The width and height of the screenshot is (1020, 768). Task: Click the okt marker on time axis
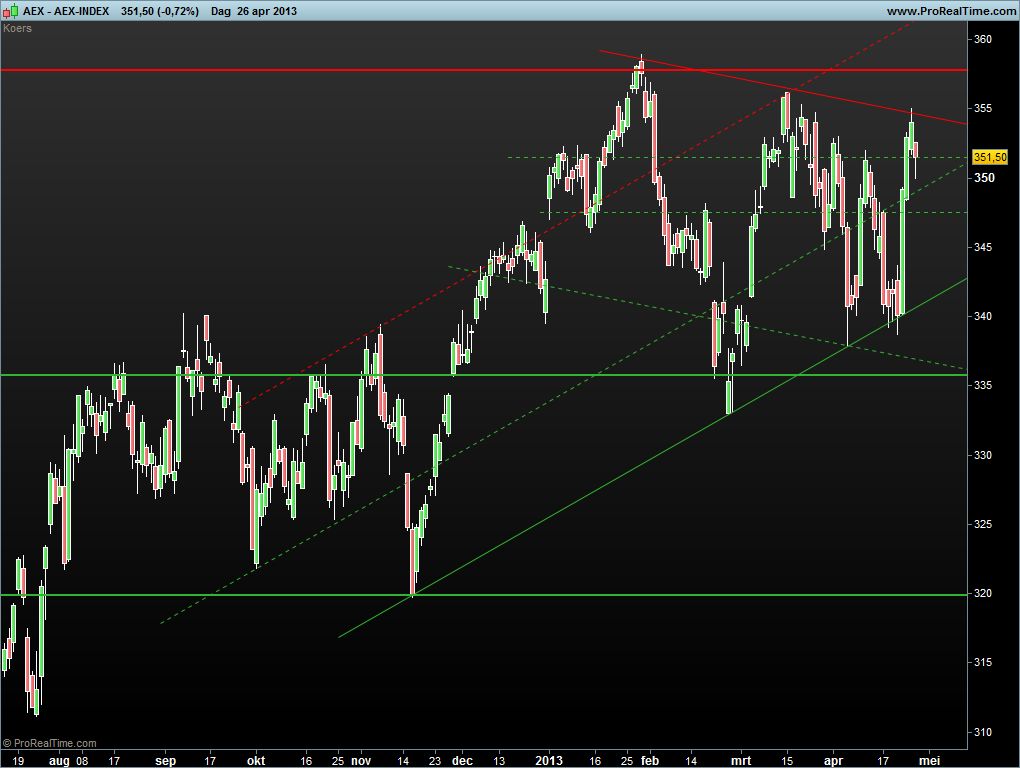click(256, 759)
